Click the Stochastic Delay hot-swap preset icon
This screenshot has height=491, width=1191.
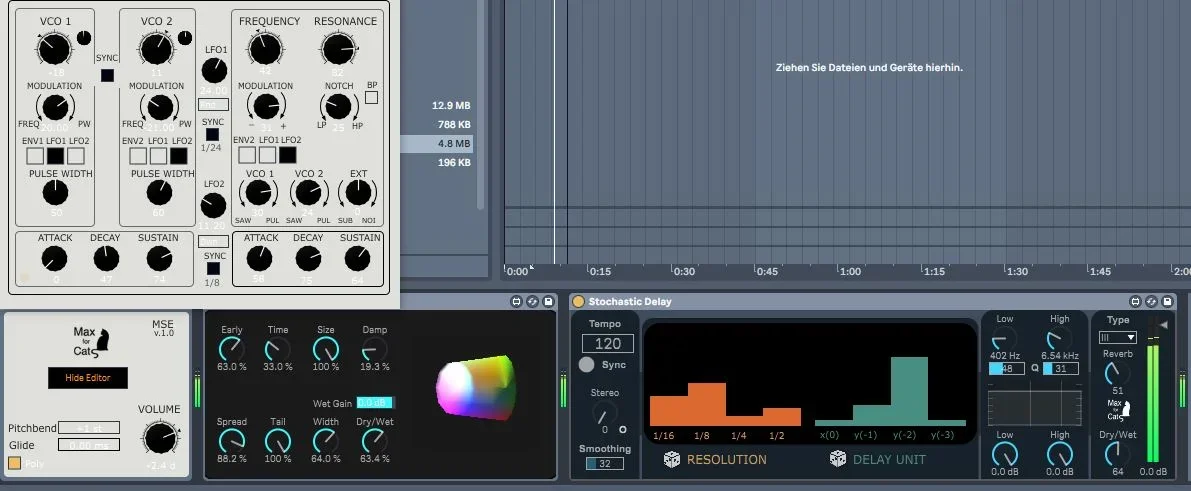pos(1150,301)
